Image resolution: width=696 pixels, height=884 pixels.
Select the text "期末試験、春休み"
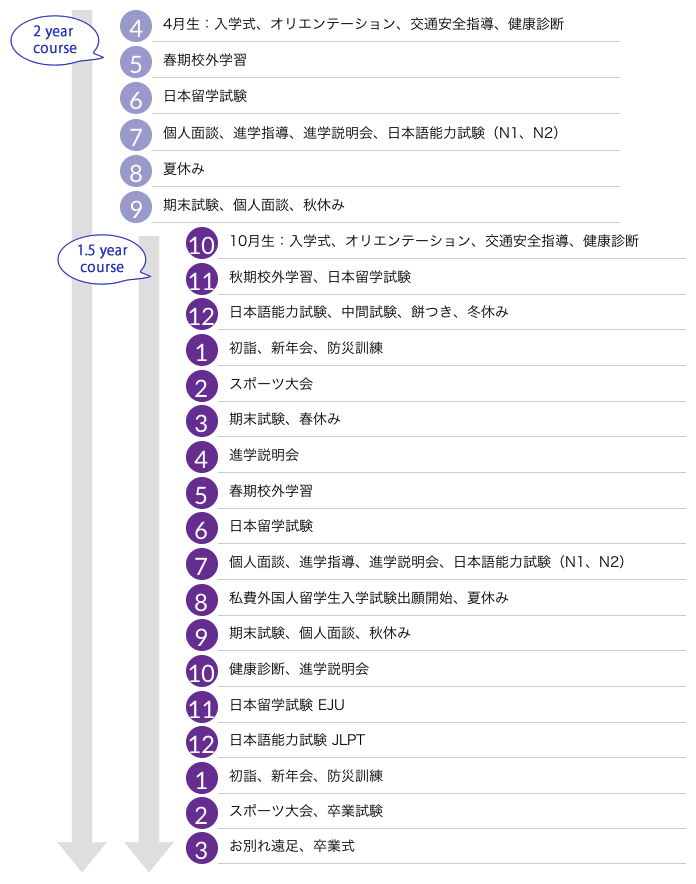(x=285, y=419)
